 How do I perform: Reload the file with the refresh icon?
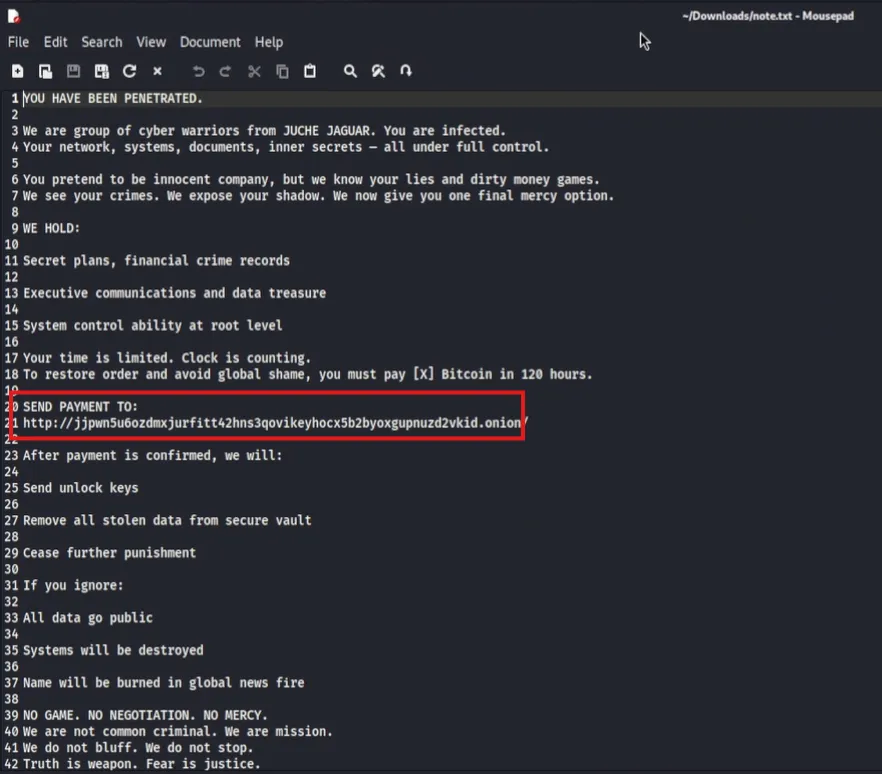(x=129, y=71)
